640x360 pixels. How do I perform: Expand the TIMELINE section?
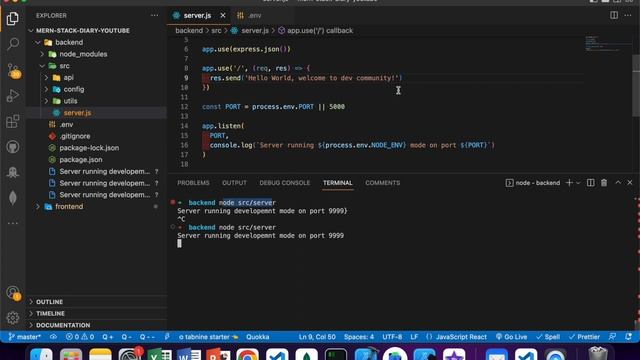point(50,313)
